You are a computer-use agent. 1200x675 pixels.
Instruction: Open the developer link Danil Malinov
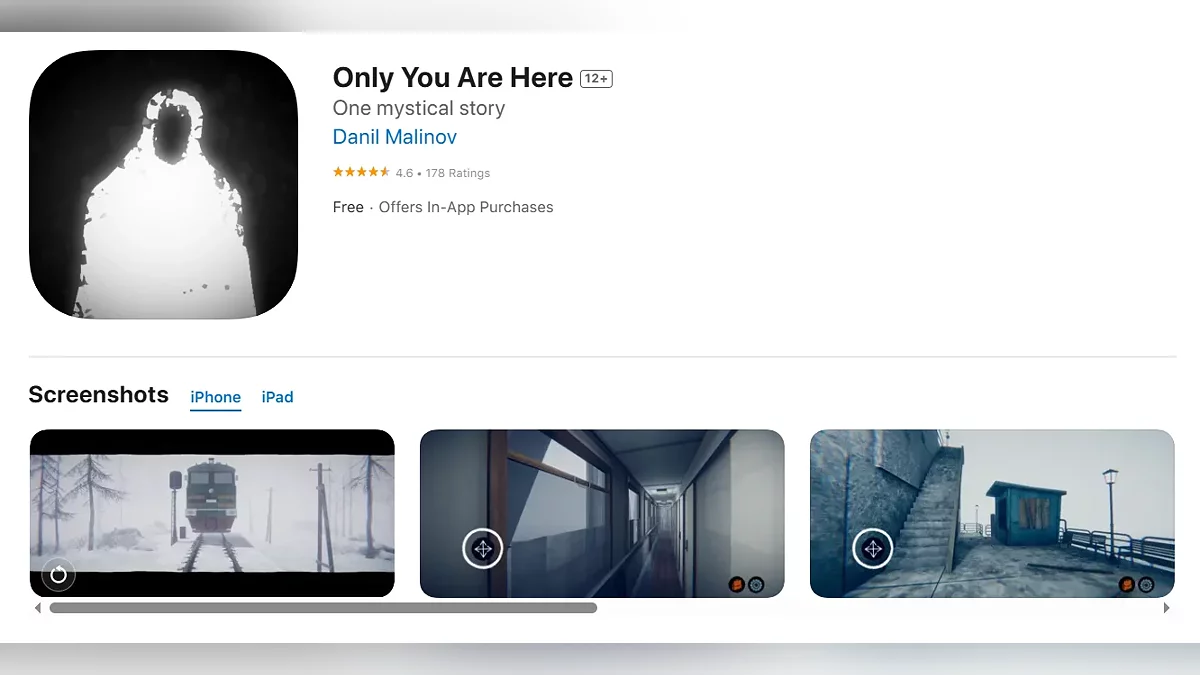point(395,137)
